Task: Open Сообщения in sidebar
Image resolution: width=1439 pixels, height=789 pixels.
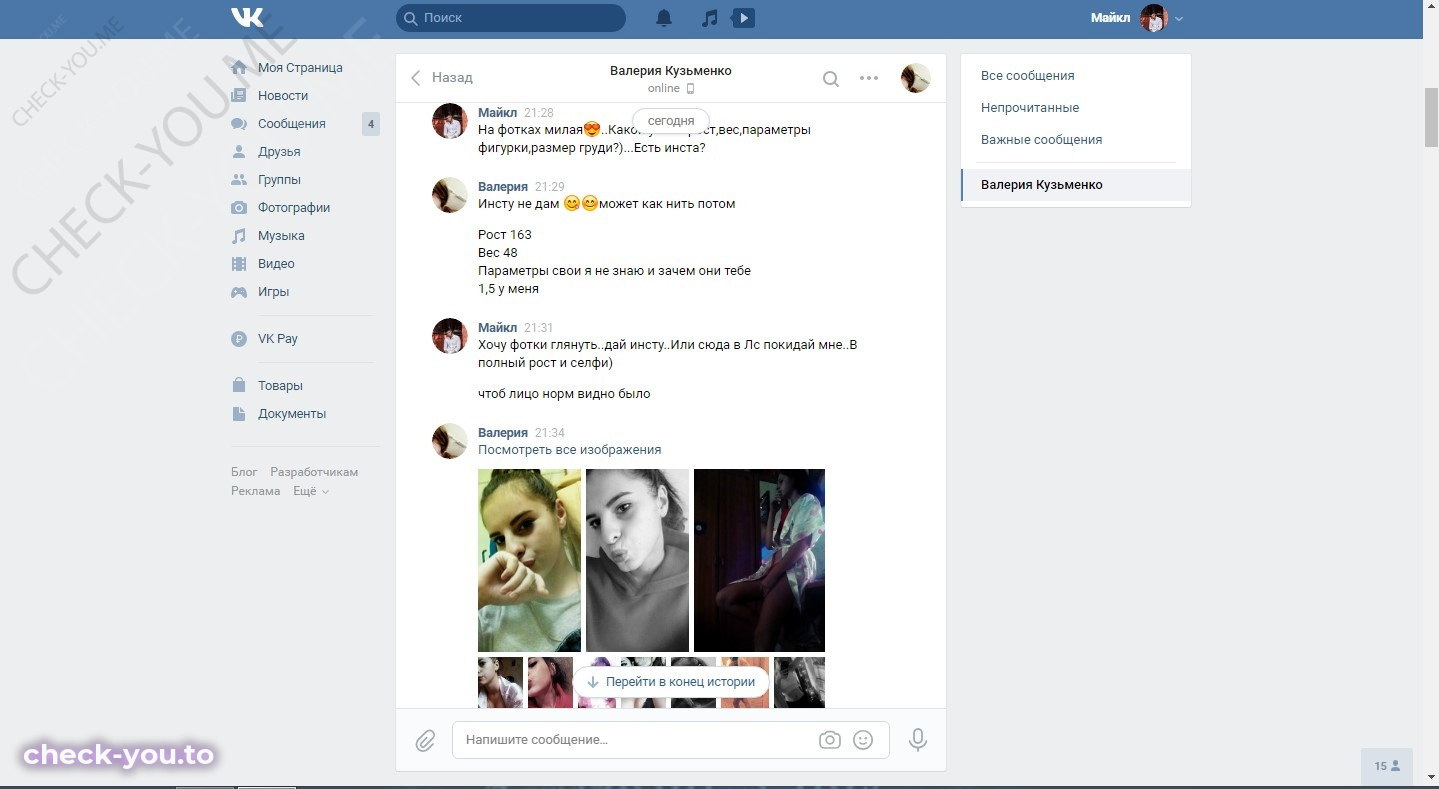Action: pos(292,124)
